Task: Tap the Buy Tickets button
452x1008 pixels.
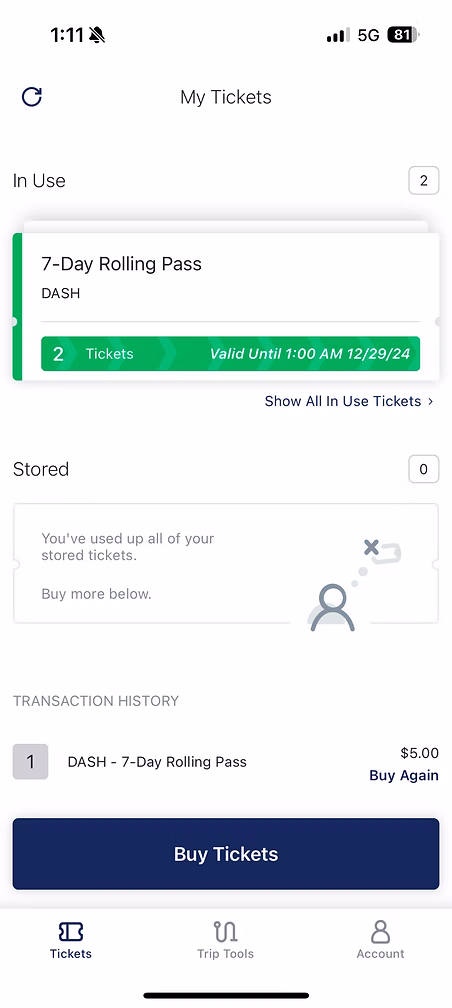Action: pyautogui.click(x=226, y=854)
